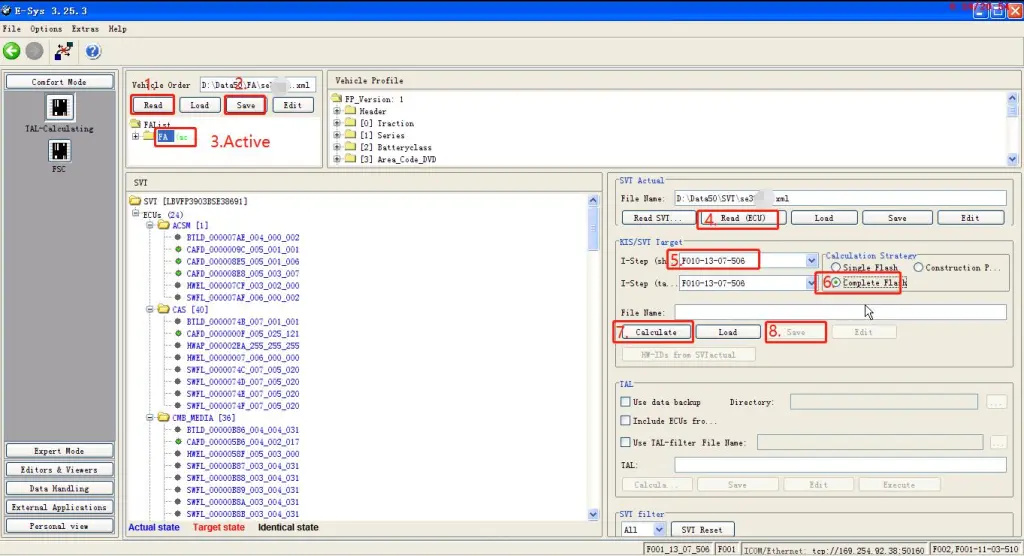This screenshot has height=556, width=1024.
Task: Click Save in Vehicle Order
Action: coord(246,105)
